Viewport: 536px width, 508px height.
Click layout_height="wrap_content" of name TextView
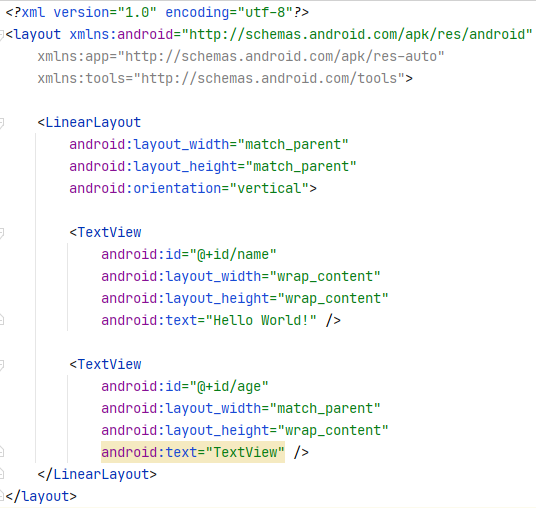point(245,299)
